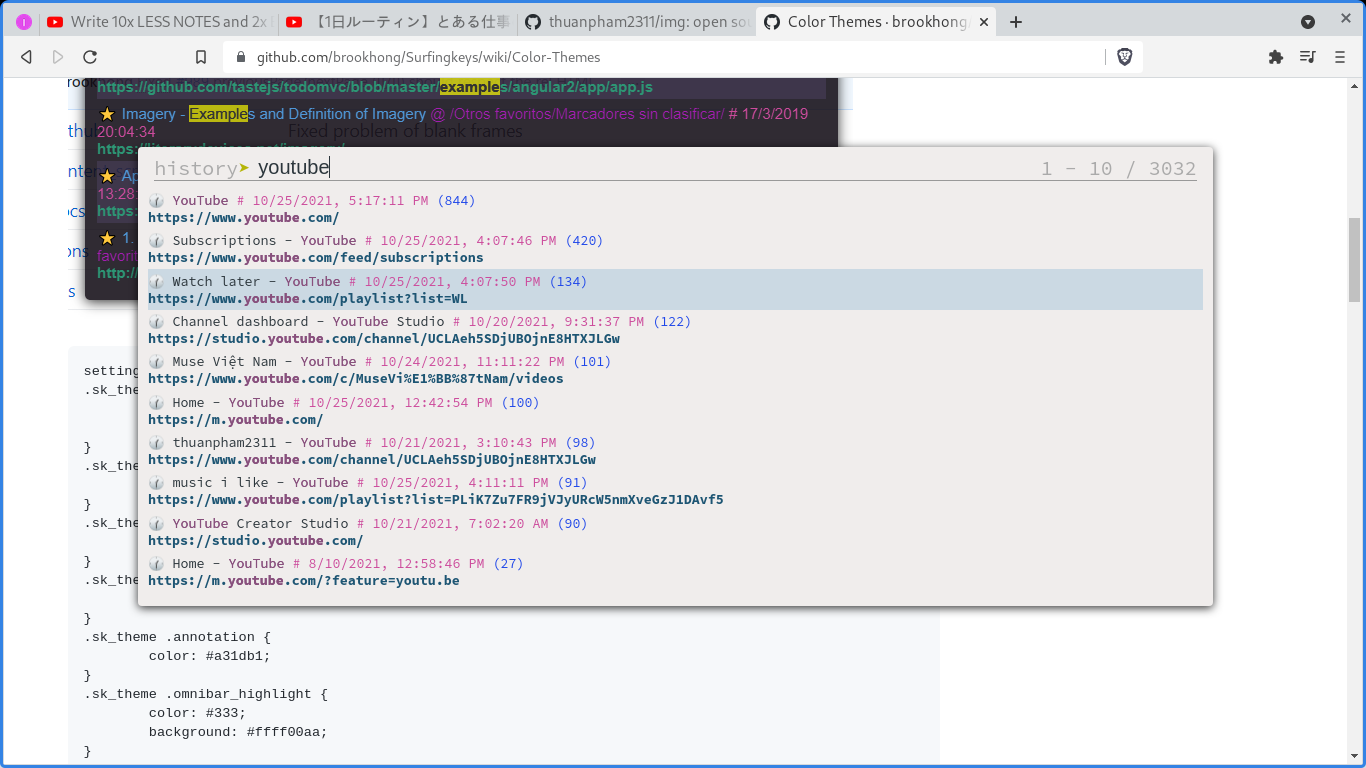The height and width of the screenshot is (768, 1366).
Task: Click globe icon beside YouTube entry
Action: point(156,201)
